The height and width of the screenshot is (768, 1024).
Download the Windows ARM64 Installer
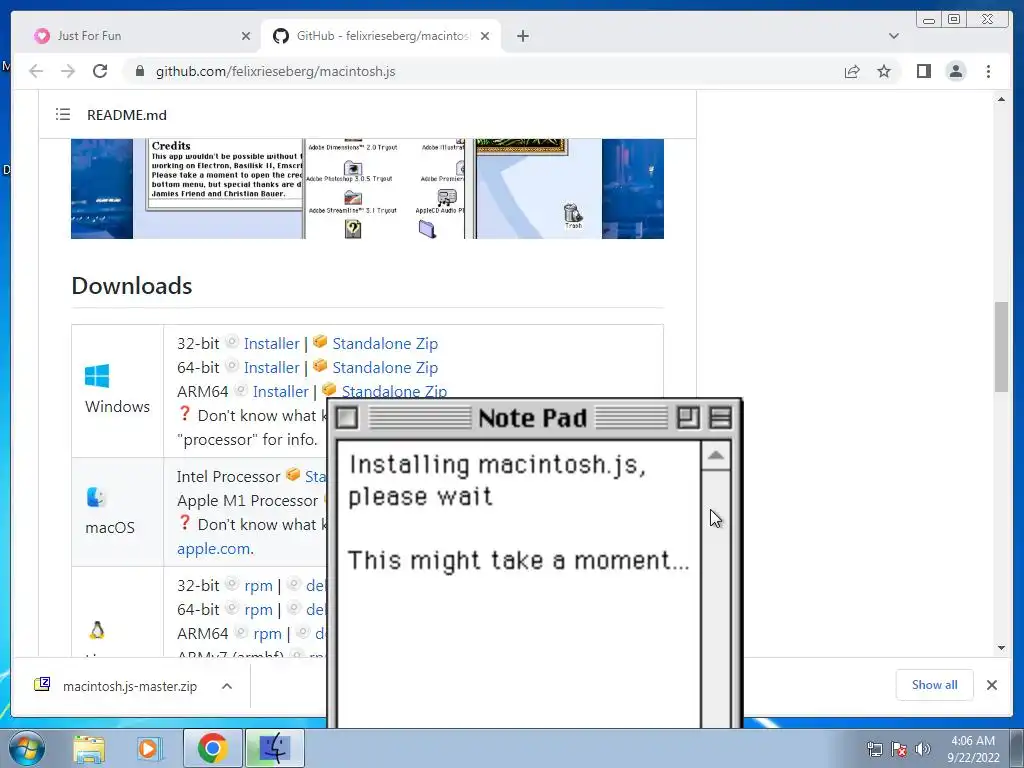[x=280, y=391]
